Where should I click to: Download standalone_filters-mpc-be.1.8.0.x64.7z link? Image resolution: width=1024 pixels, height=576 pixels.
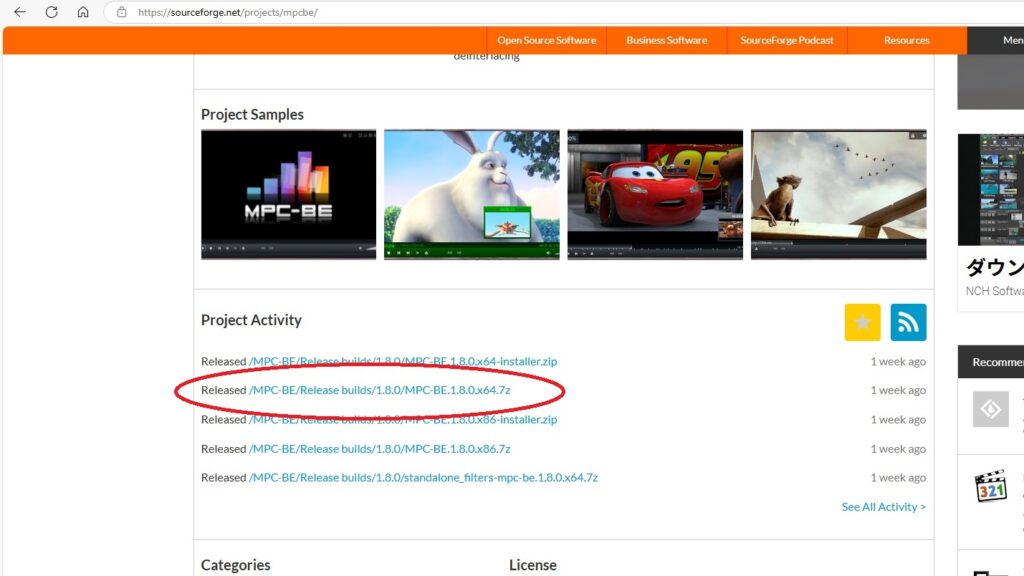[423, 477]
